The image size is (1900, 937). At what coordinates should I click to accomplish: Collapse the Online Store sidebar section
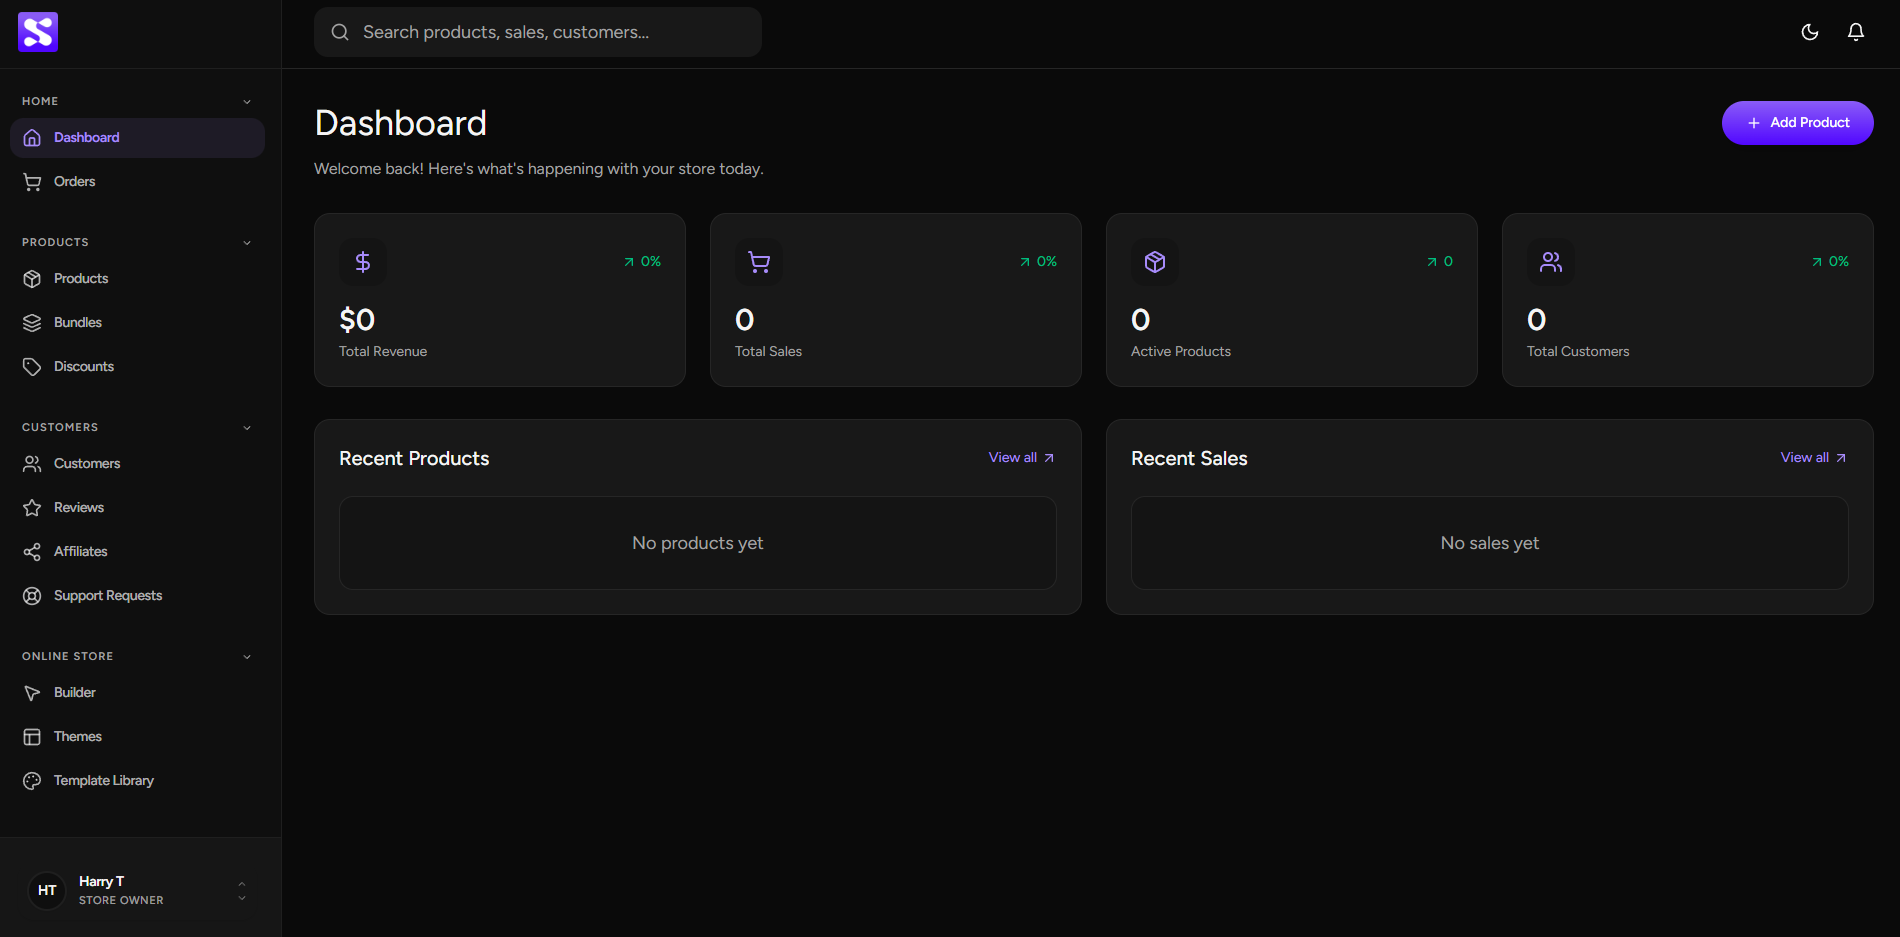pos(247,657)
